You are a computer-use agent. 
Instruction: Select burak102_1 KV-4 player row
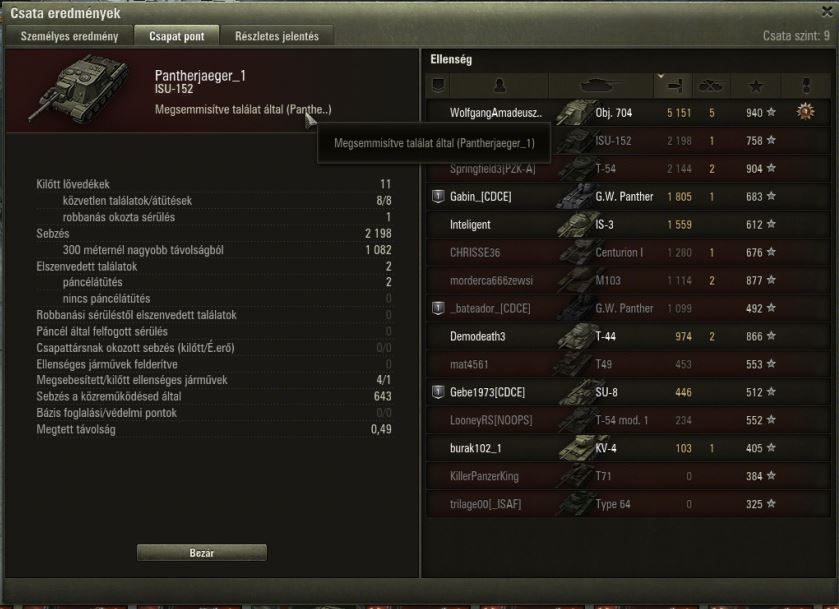coord(628,448)
